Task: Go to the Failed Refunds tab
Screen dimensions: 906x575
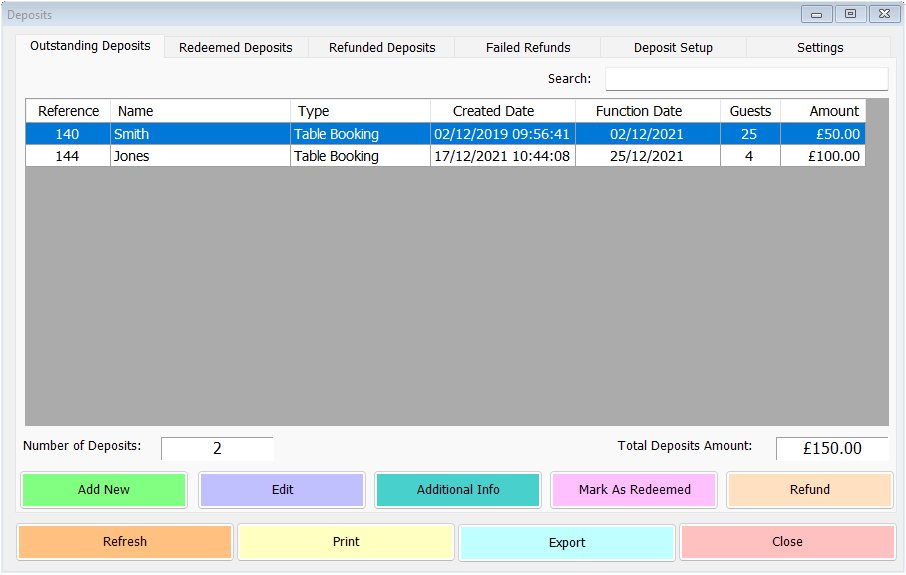Action: [x=528, y=47]
